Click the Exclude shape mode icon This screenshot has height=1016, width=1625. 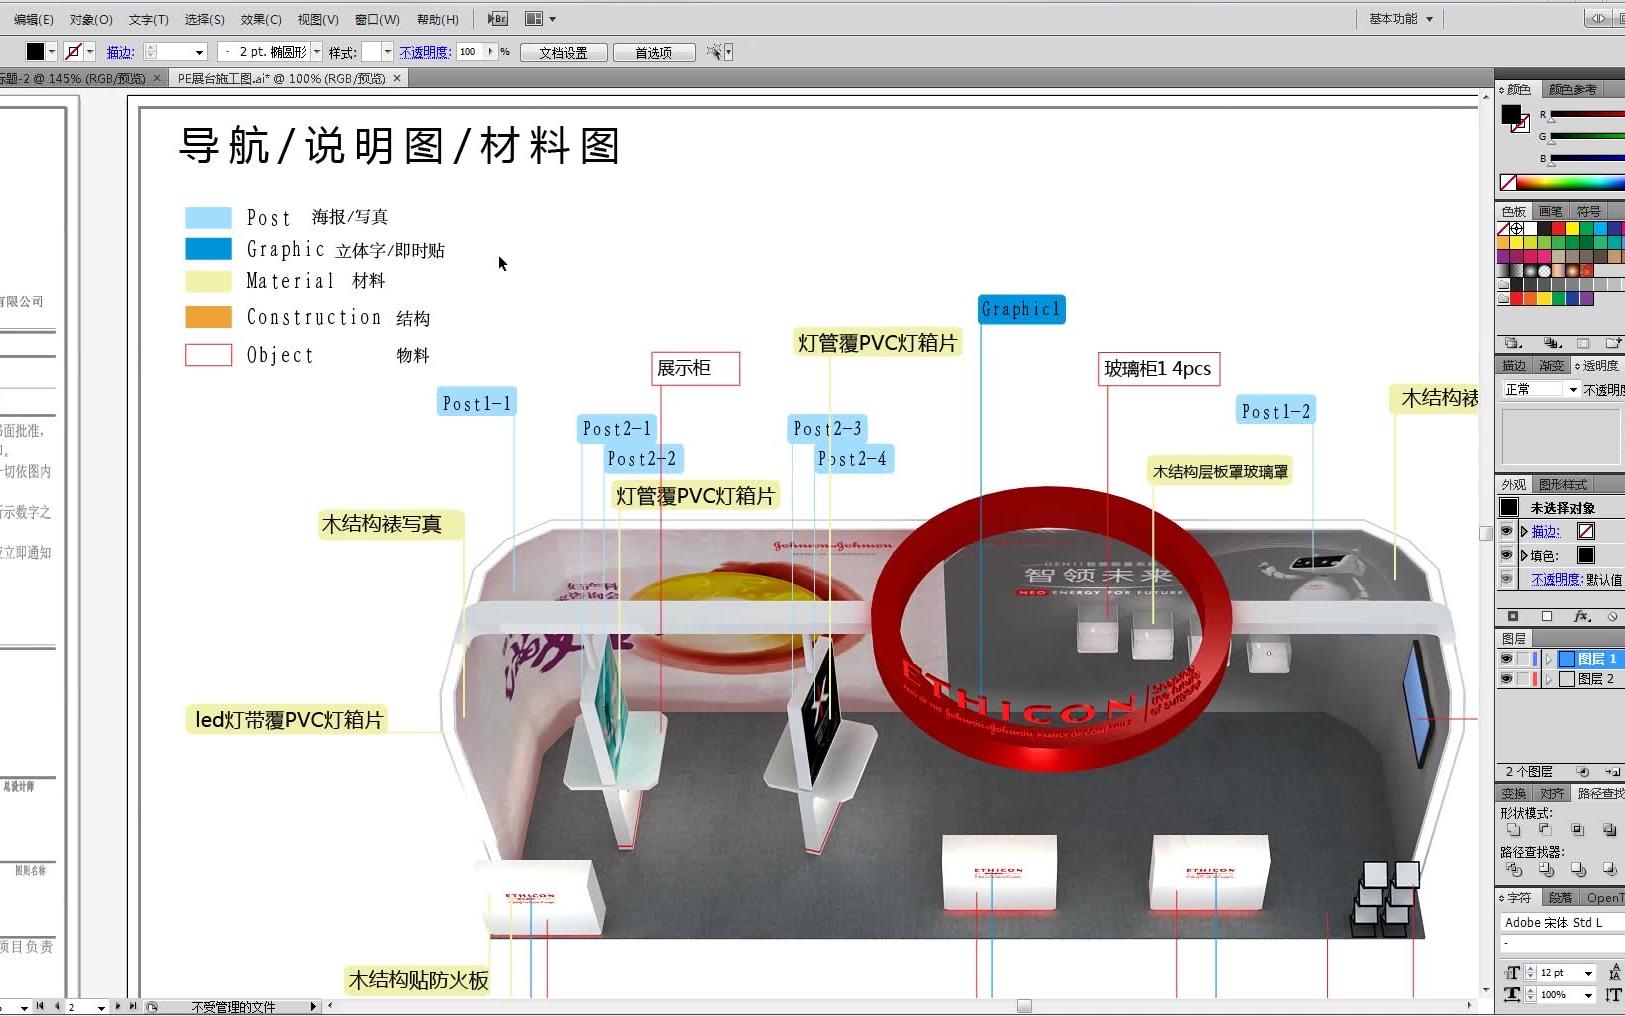tap(1609, 830)
